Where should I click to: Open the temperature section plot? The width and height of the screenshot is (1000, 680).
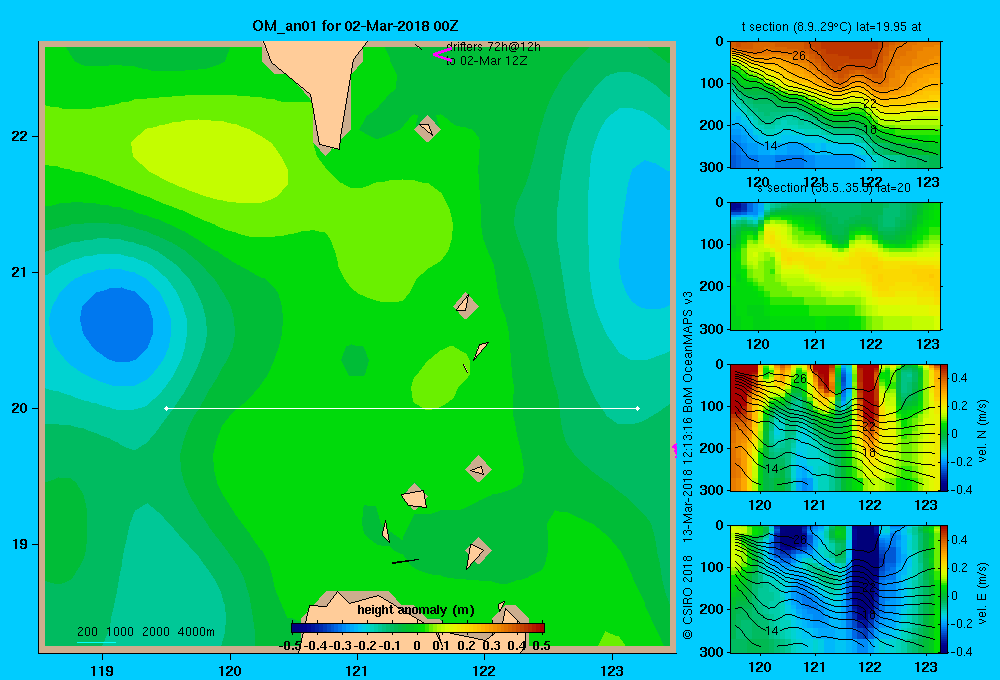835,104
